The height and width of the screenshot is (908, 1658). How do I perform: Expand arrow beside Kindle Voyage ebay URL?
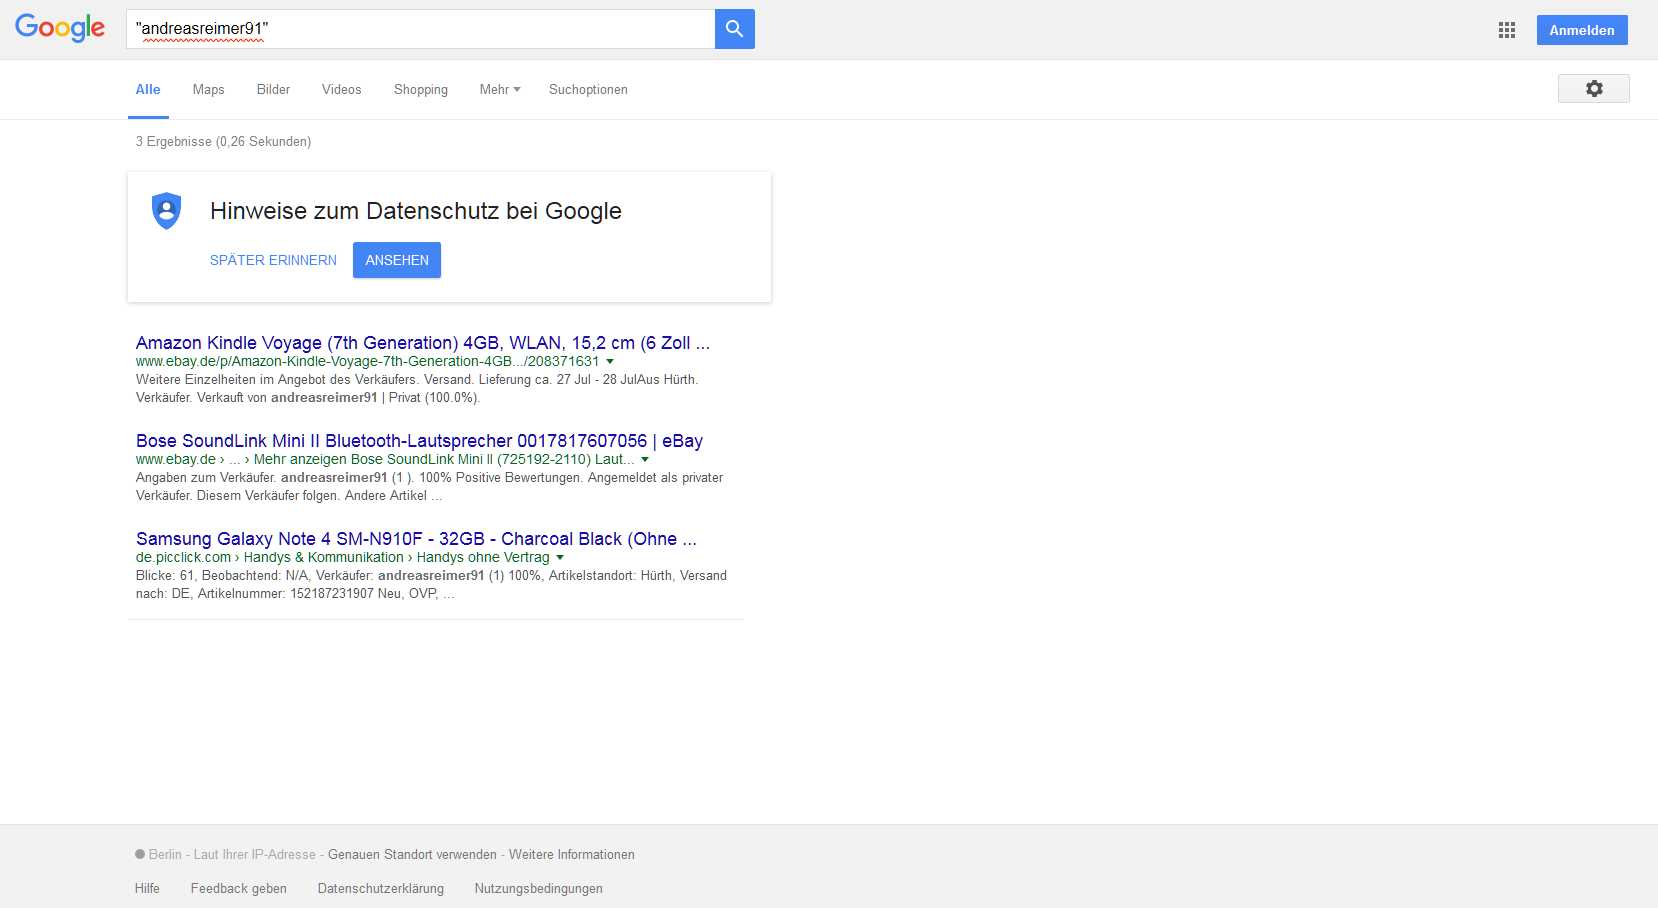point(610,362)
